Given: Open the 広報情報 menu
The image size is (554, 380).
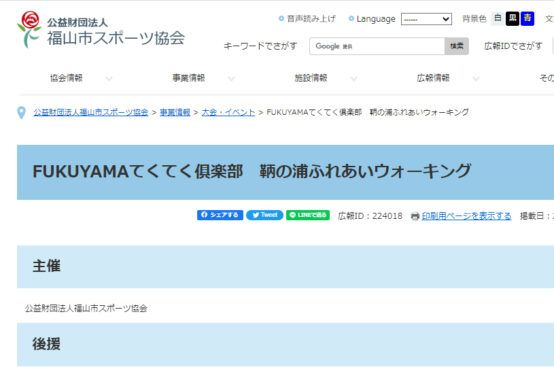Looking at the screenshot, I should 433,78.
